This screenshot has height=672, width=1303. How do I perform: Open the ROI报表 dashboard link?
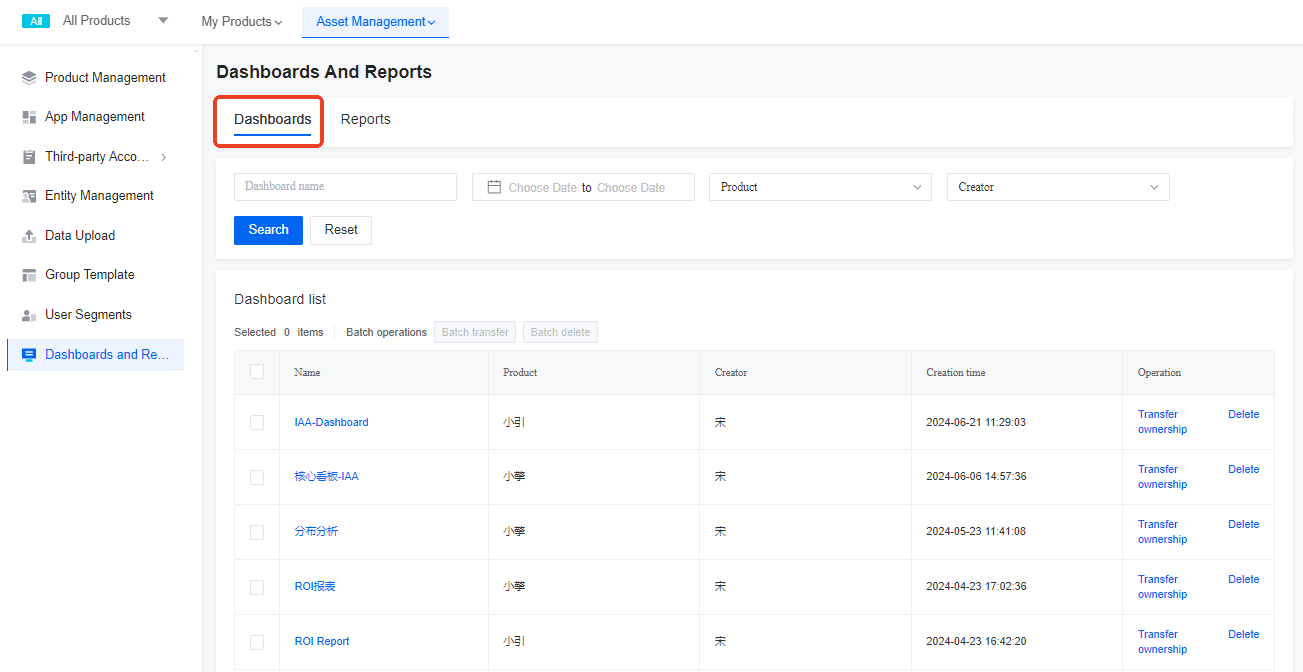tap(315, 587)
